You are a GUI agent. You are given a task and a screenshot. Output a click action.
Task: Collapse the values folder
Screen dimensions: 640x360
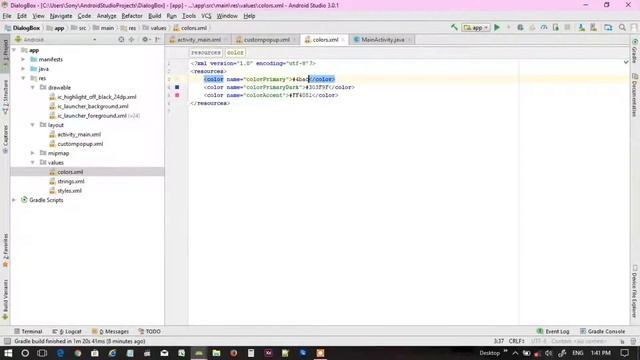[33, 163]
